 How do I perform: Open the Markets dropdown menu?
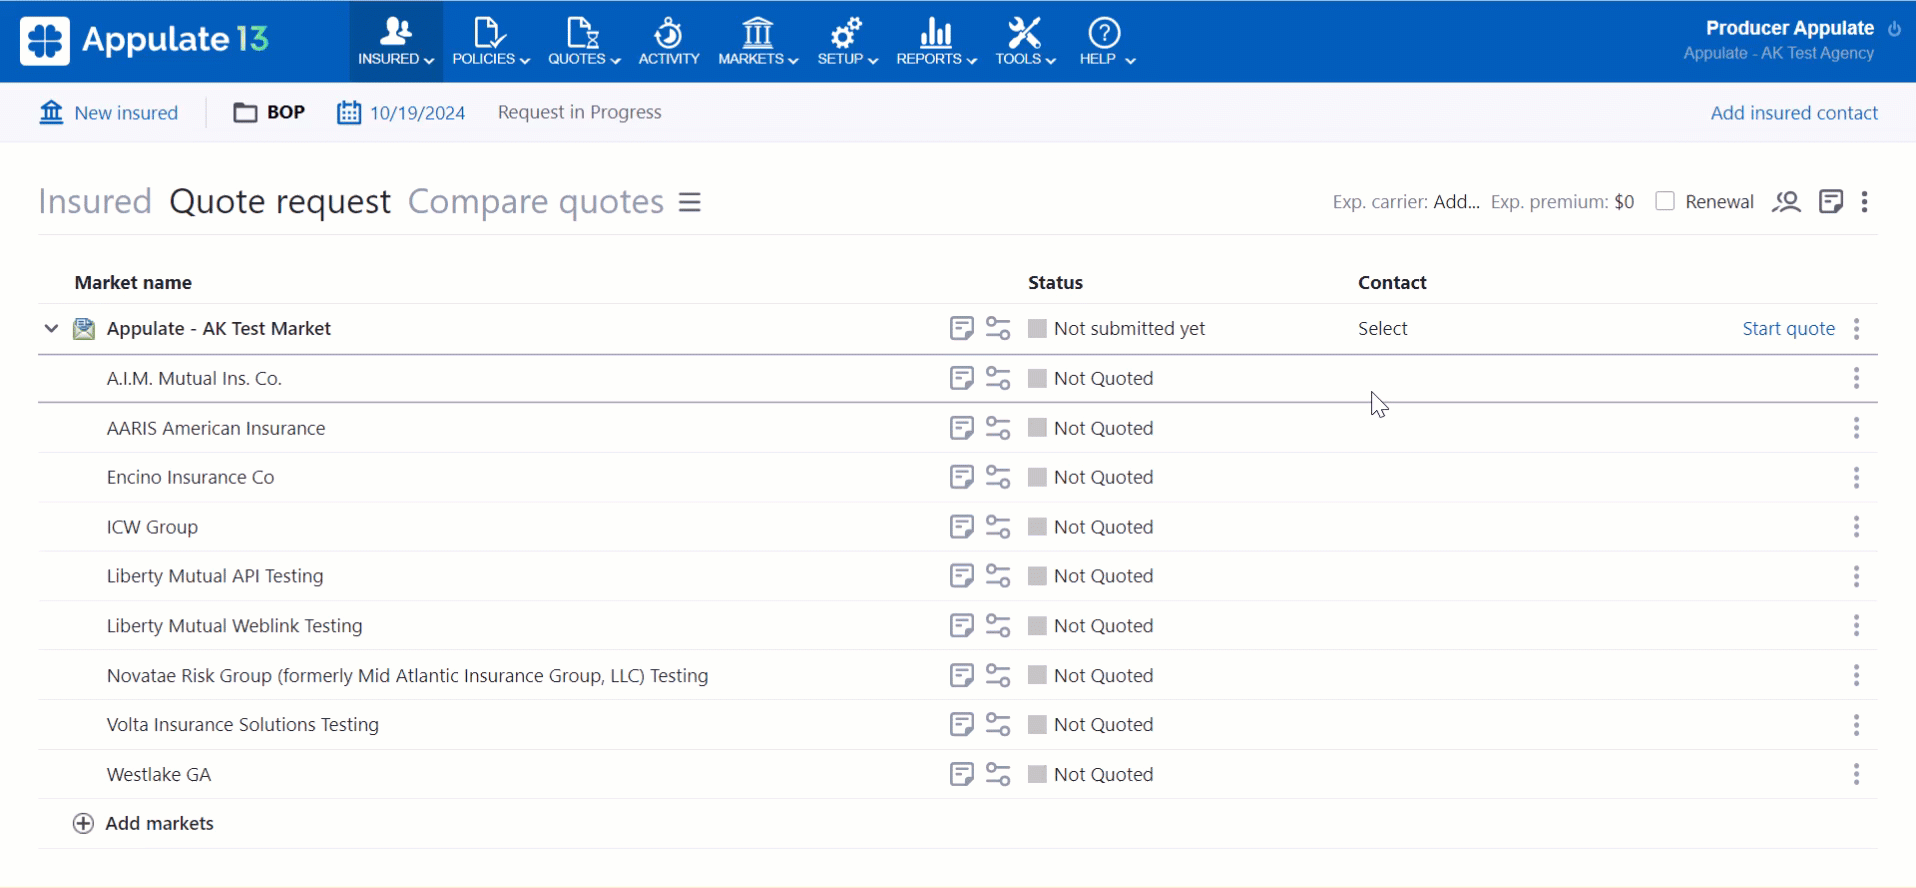[758, 42]
